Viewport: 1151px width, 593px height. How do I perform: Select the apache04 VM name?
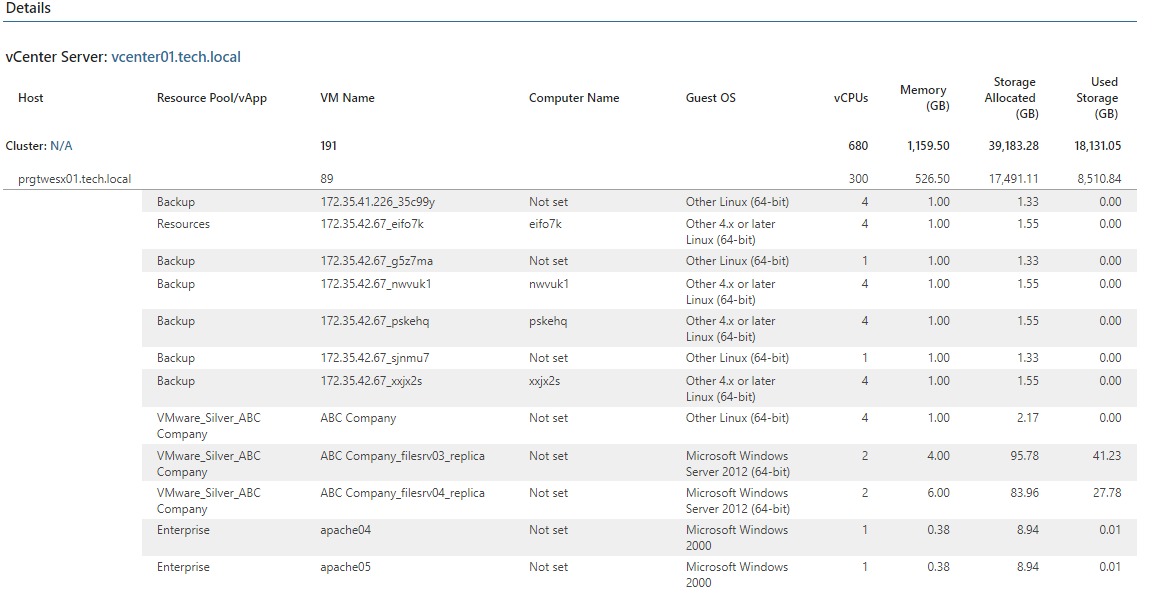point(346,530)
